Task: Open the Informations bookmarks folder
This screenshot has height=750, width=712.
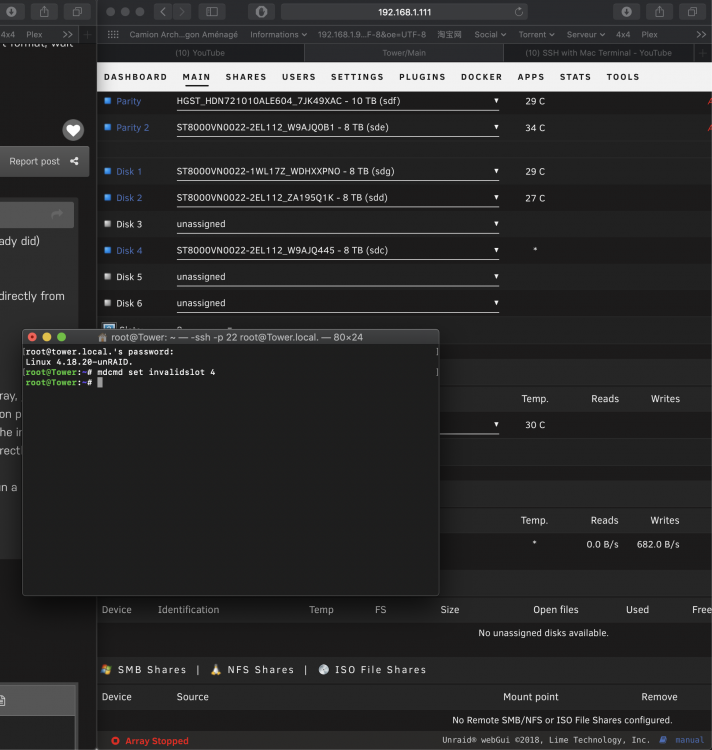Action: pos(278,34)
